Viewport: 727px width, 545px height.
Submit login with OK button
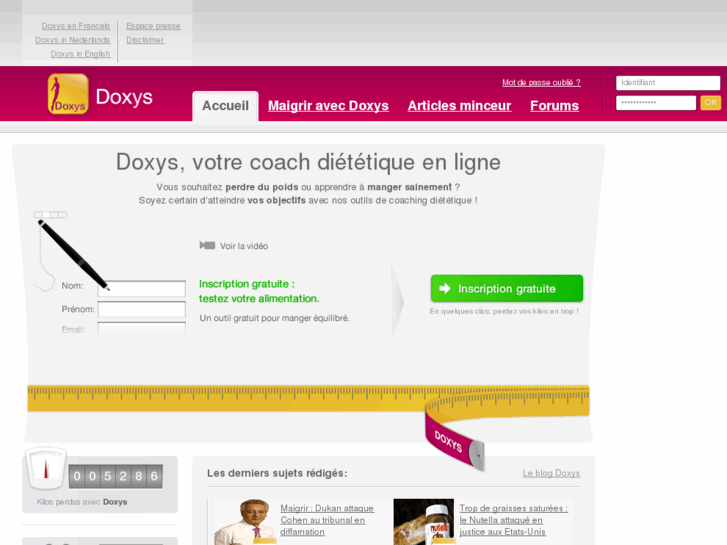click(710, 103)
